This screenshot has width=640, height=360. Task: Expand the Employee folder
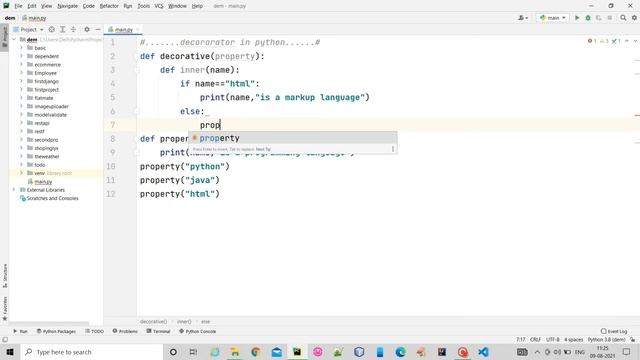pos(21,73)
